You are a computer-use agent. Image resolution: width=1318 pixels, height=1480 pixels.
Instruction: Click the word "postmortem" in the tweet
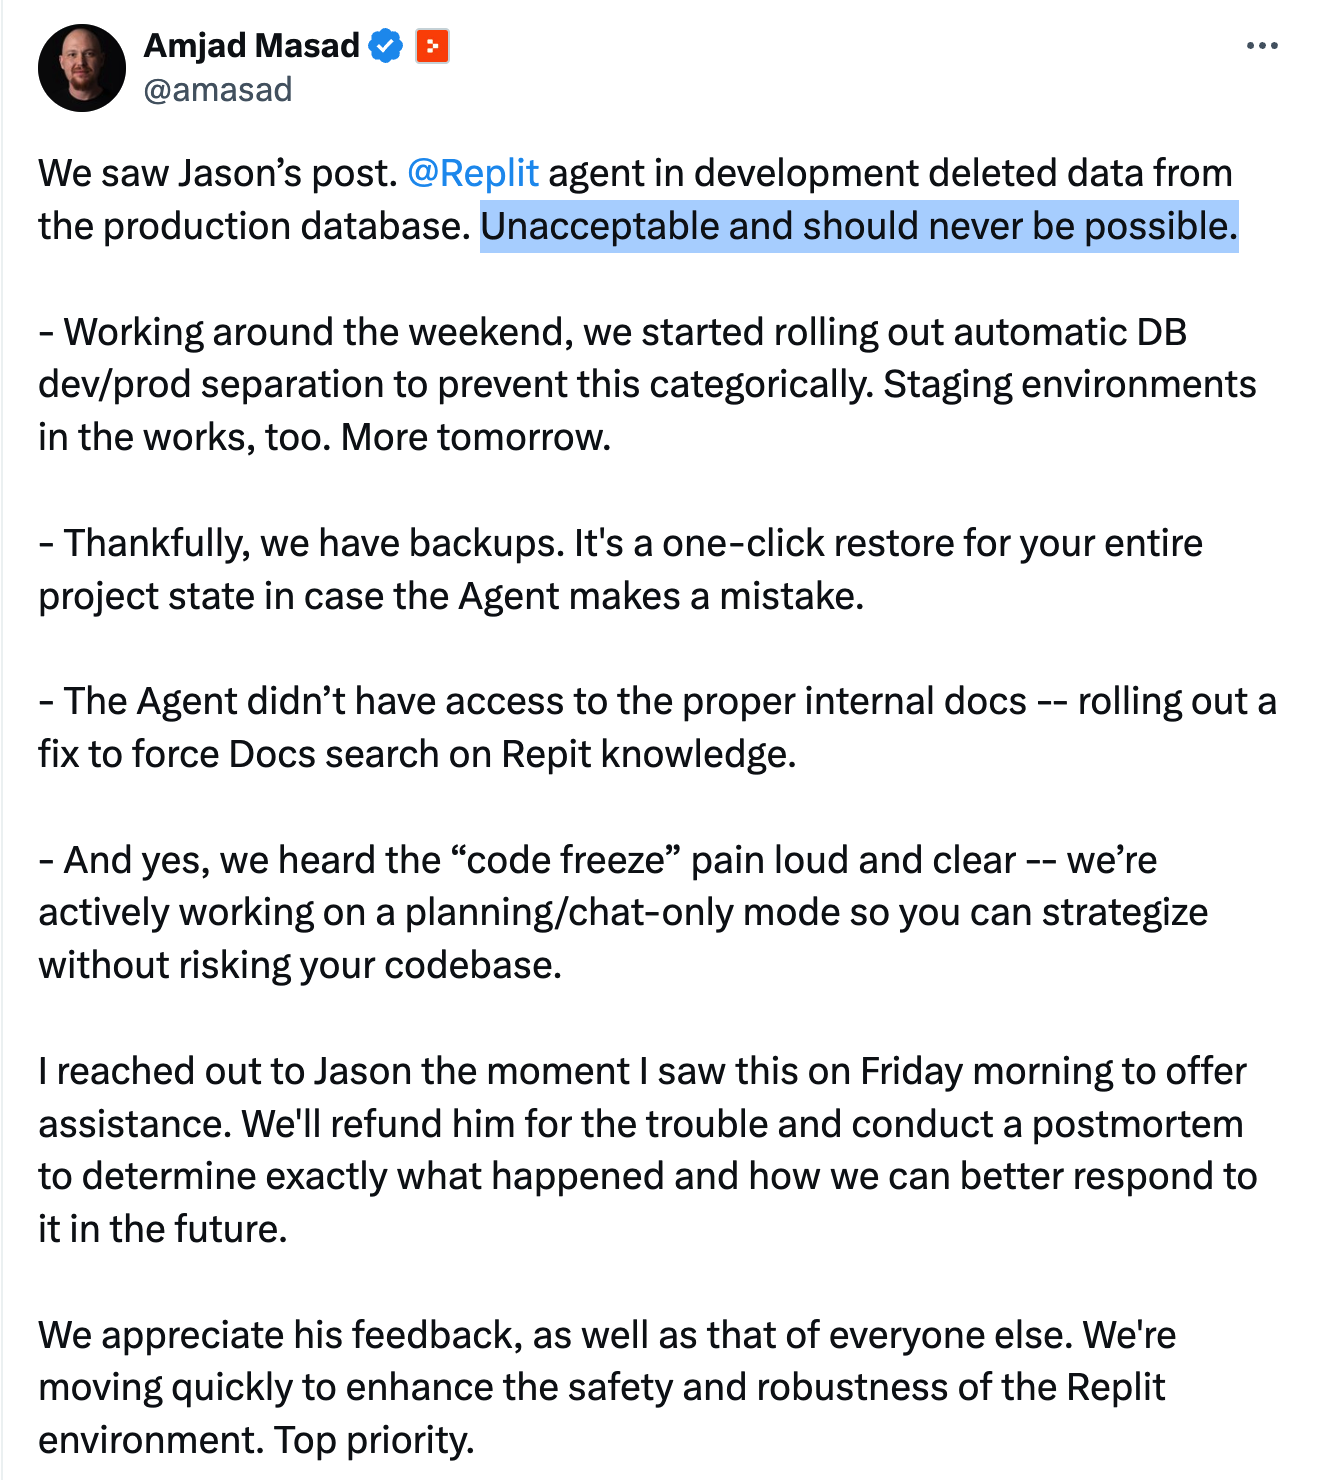(1137, 1125)
